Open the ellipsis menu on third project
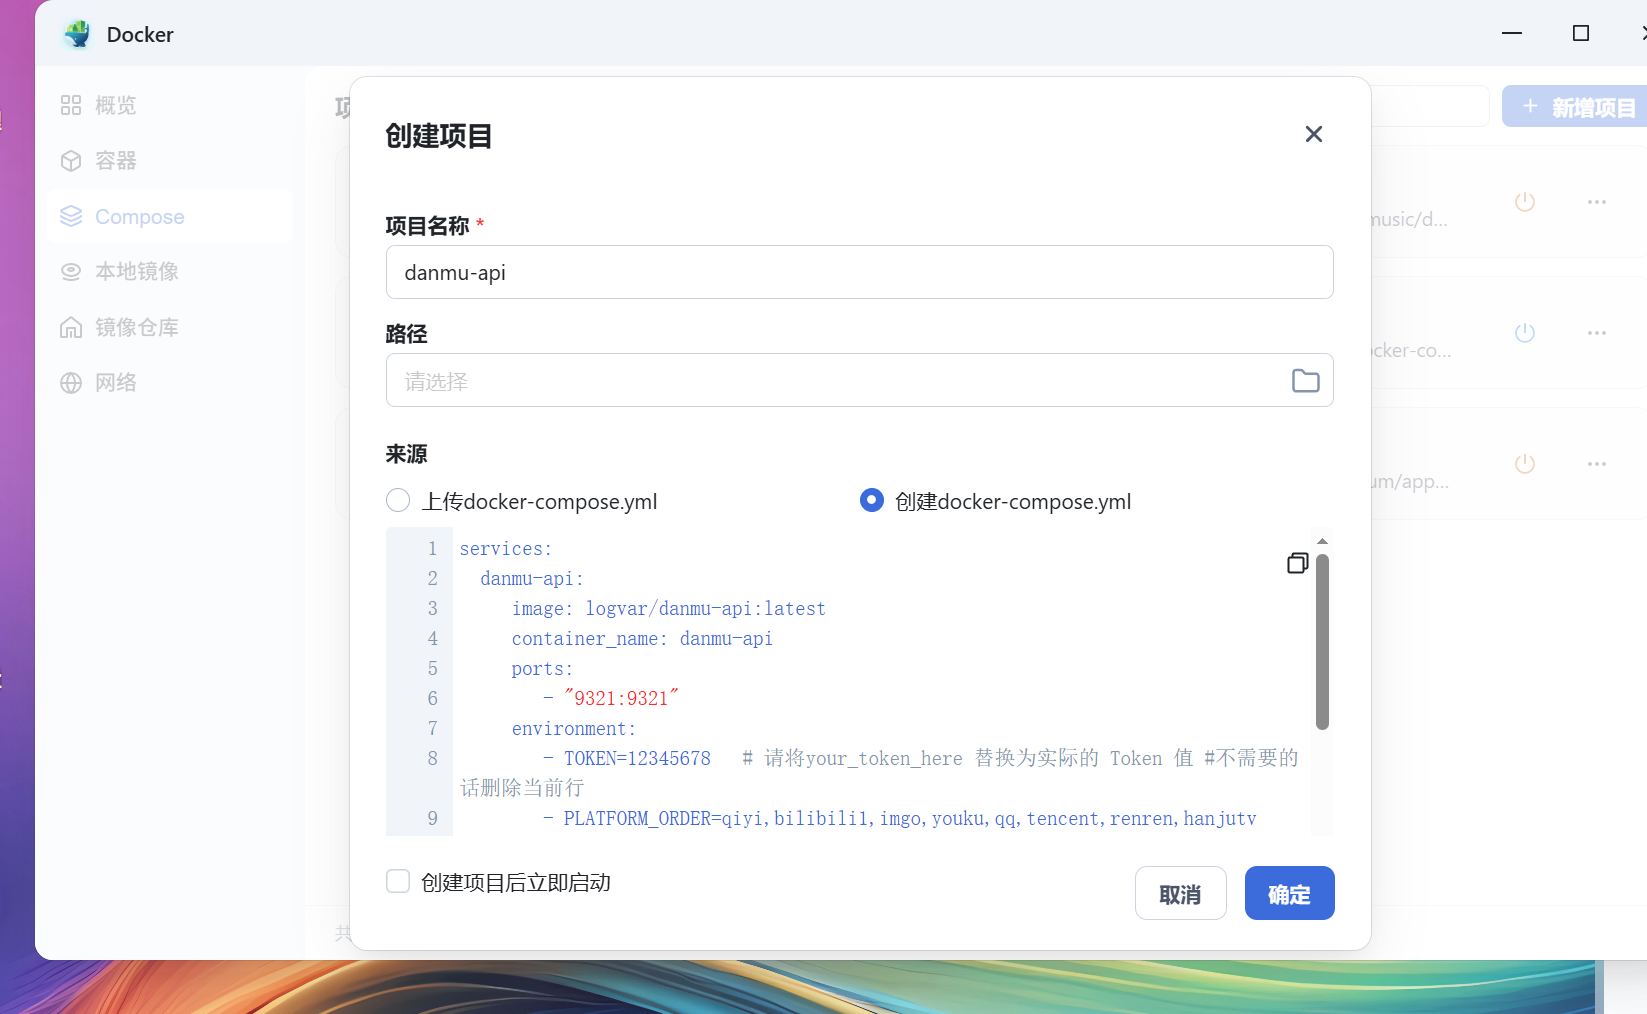The width and height of the screenshot is (1647, 1014). tap(1596, 463)
